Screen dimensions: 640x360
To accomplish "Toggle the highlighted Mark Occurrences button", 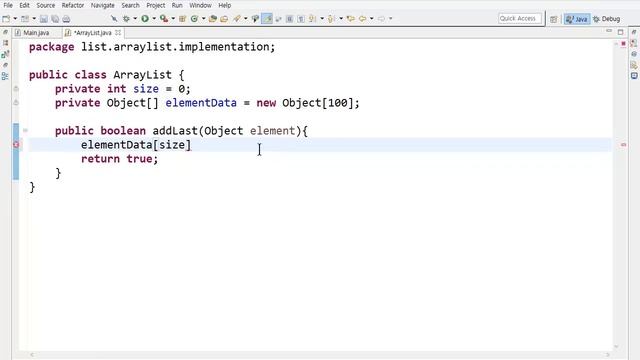I will (x=267, y=19).
